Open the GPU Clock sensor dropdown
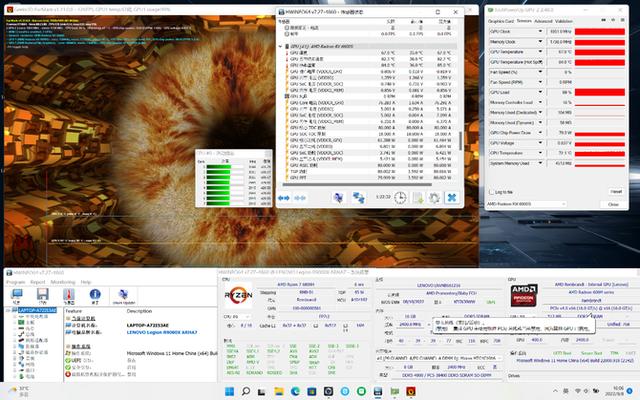This screenshot has height=400, width=640. [541, 31]
